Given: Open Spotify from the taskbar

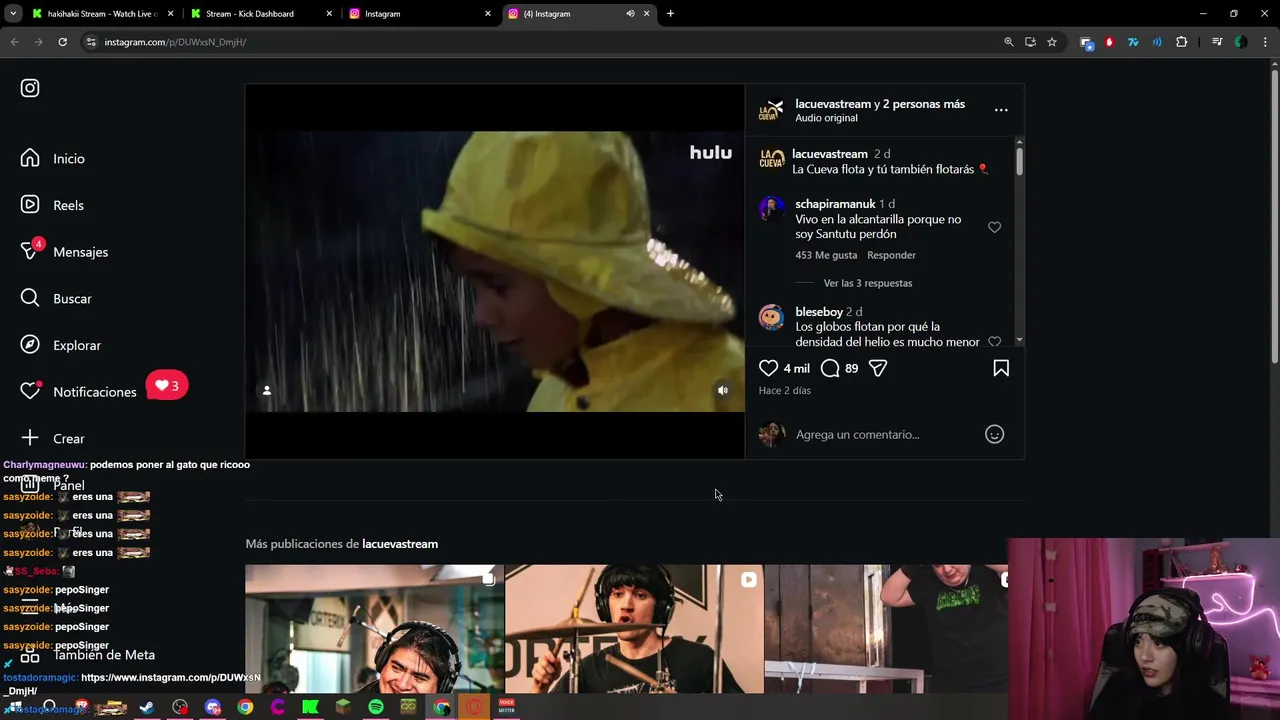Looking at the screenshot, I should [x=376, y=707].
